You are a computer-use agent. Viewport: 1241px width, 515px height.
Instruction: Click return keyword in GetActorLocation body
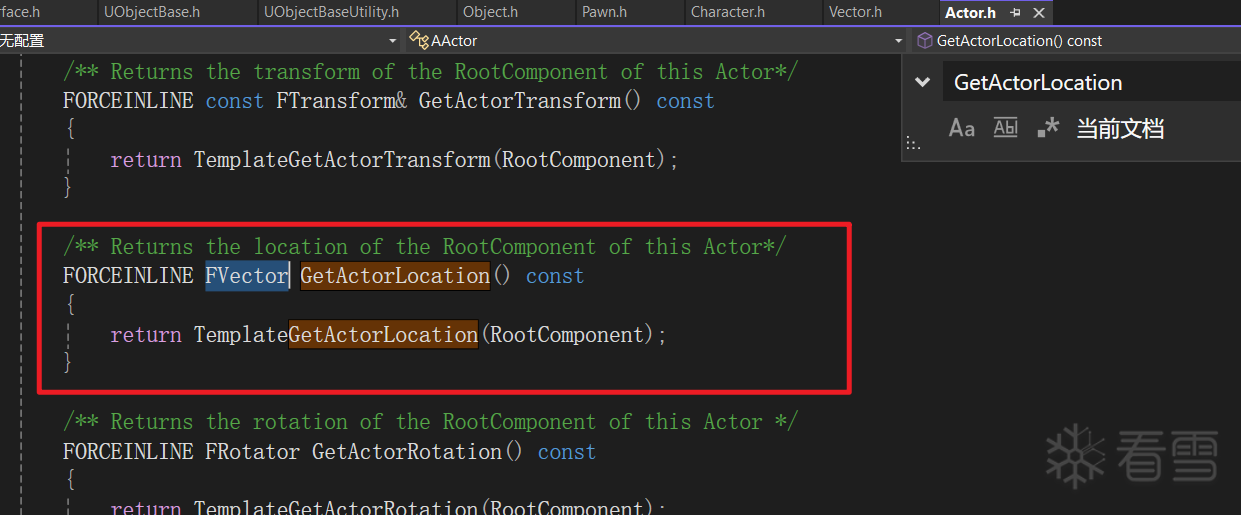click(146, 334)
